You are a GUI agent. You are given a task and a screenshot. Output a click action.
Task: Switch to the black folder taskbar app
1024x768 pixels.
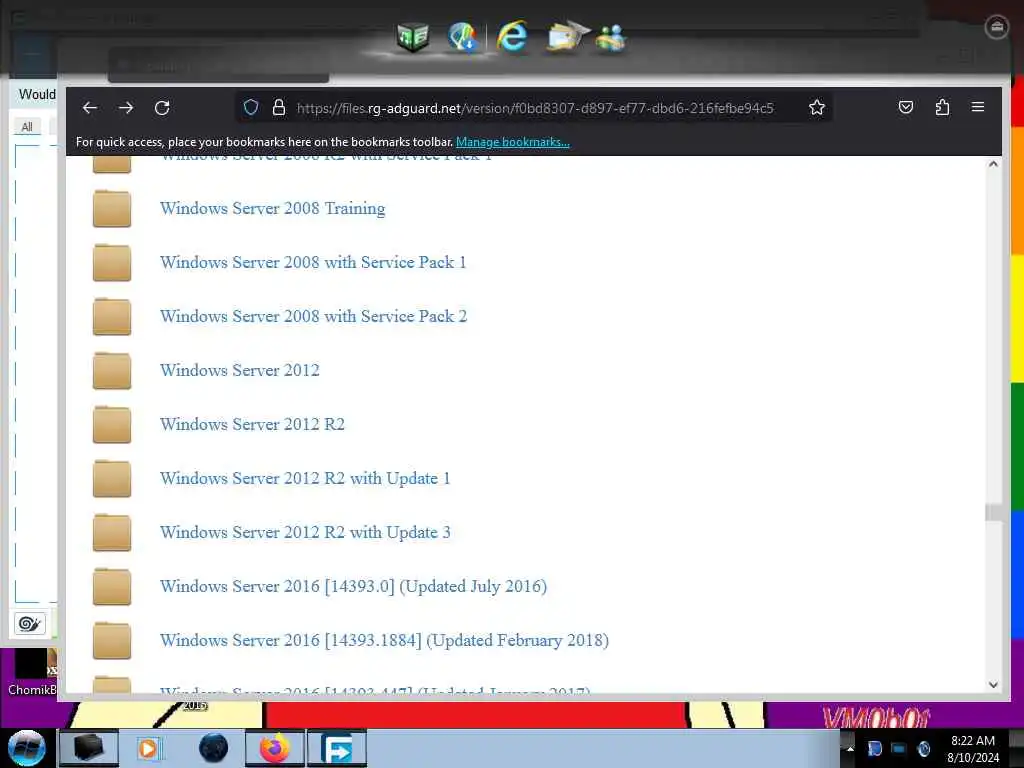pyautogui.click(x=89, y=748)
